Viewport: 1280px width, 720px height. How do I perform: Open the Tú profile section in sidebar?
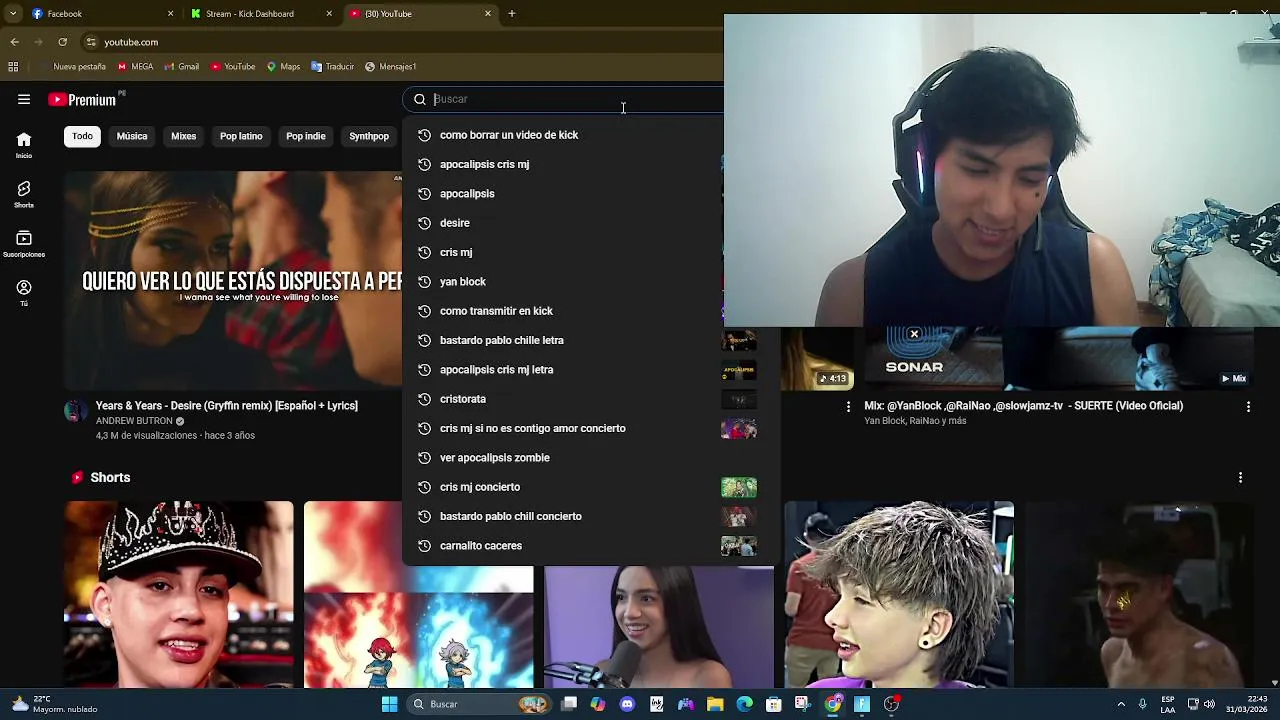[x=24, y=293]
